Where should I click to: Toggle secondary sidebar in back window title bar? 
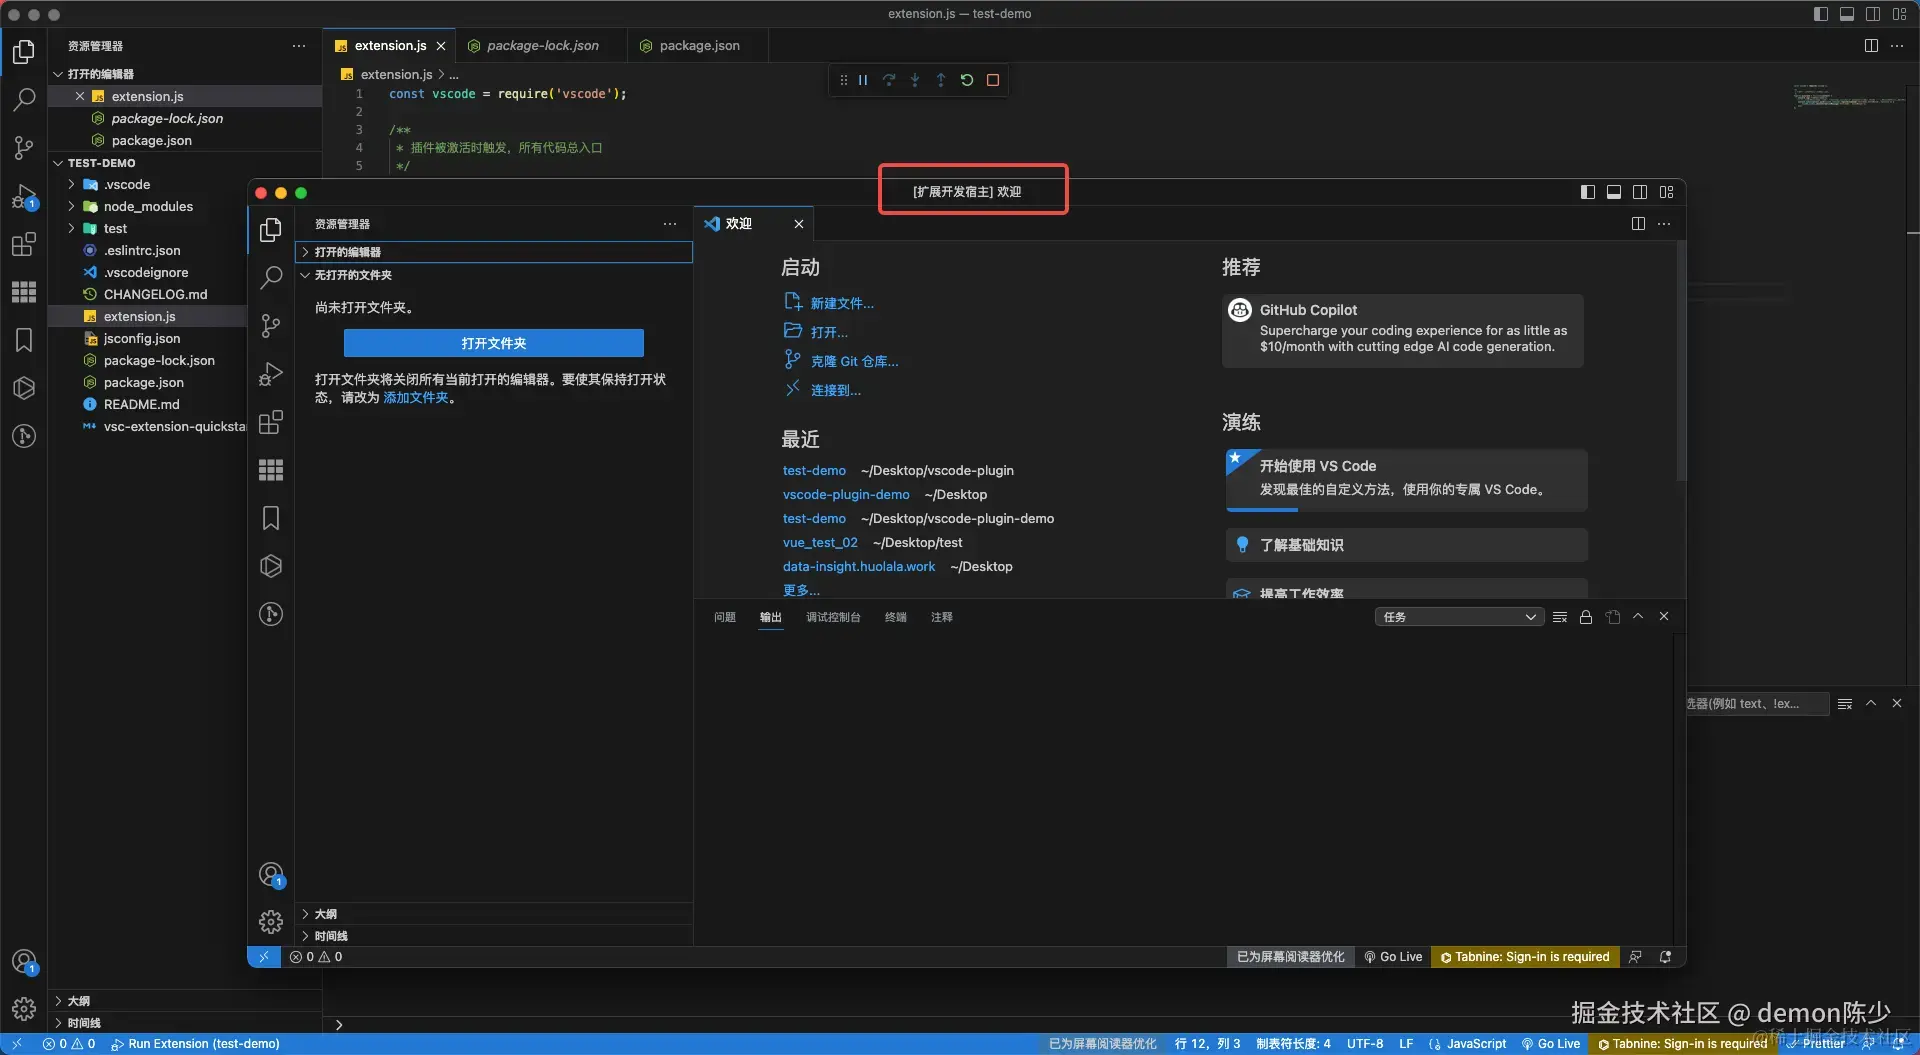click(x=1873, y=14)
